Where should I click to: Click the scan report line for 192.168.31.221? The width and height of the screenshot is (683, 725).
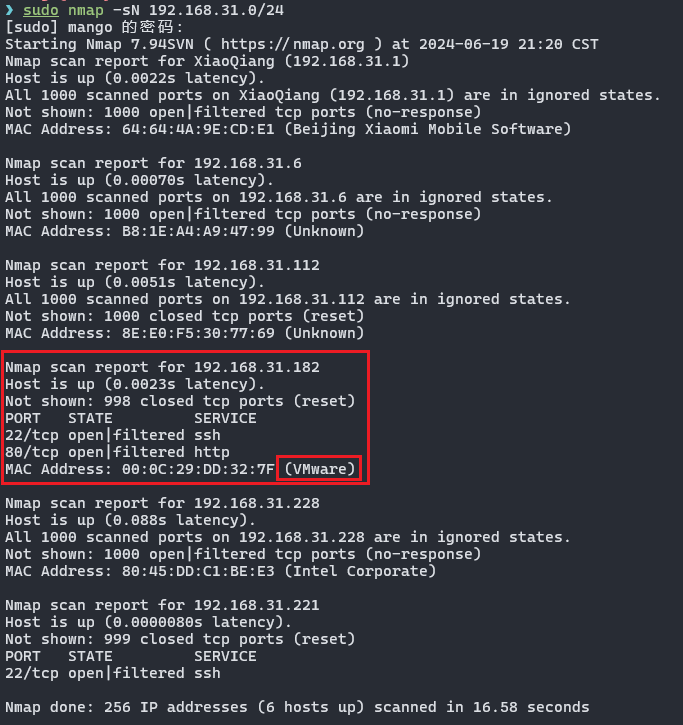pyautogui.click(x=162, y=605)
